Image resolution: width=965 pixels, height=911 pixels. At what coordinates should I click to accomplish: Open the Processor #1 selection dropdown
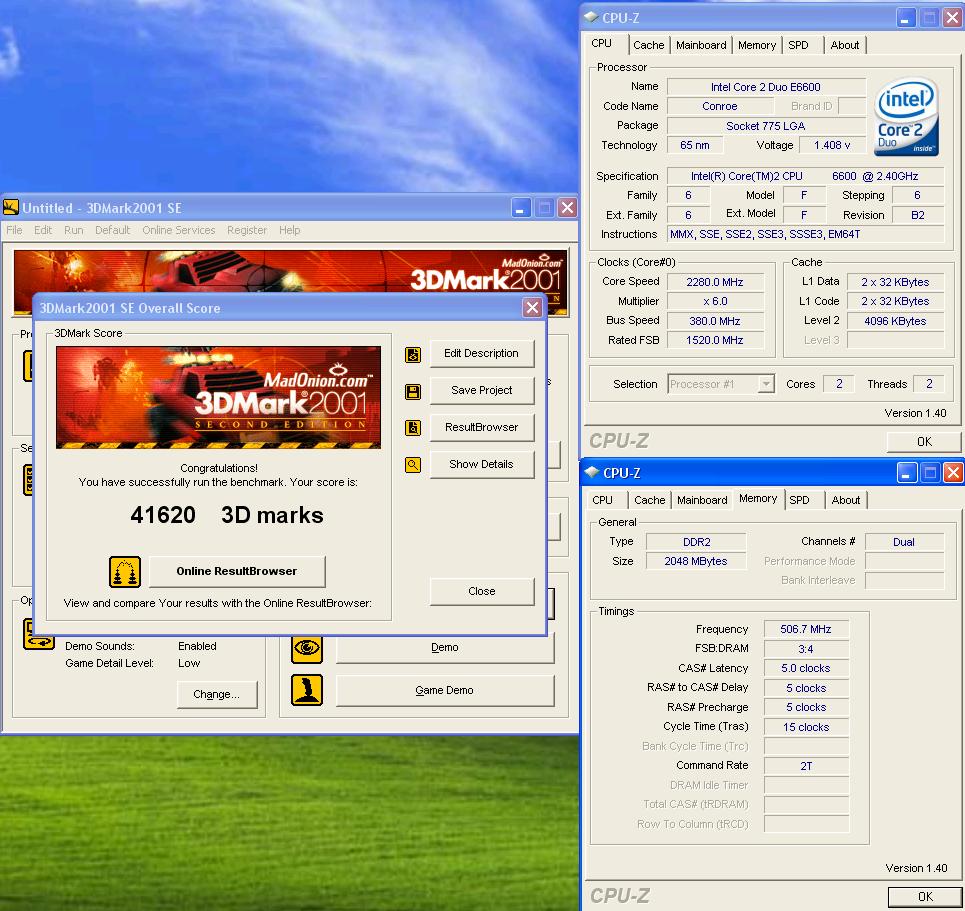(x=766, y=384)
